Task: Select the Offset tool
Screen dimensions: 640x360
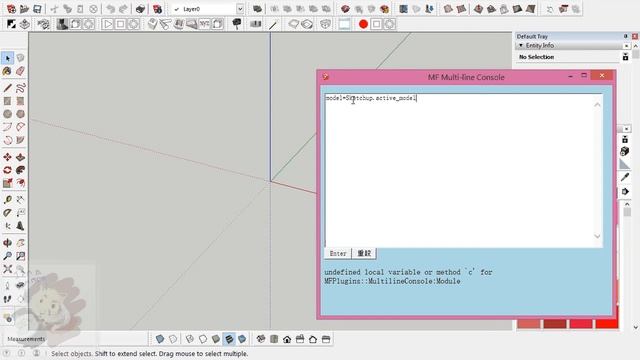Action: (20, 183)
